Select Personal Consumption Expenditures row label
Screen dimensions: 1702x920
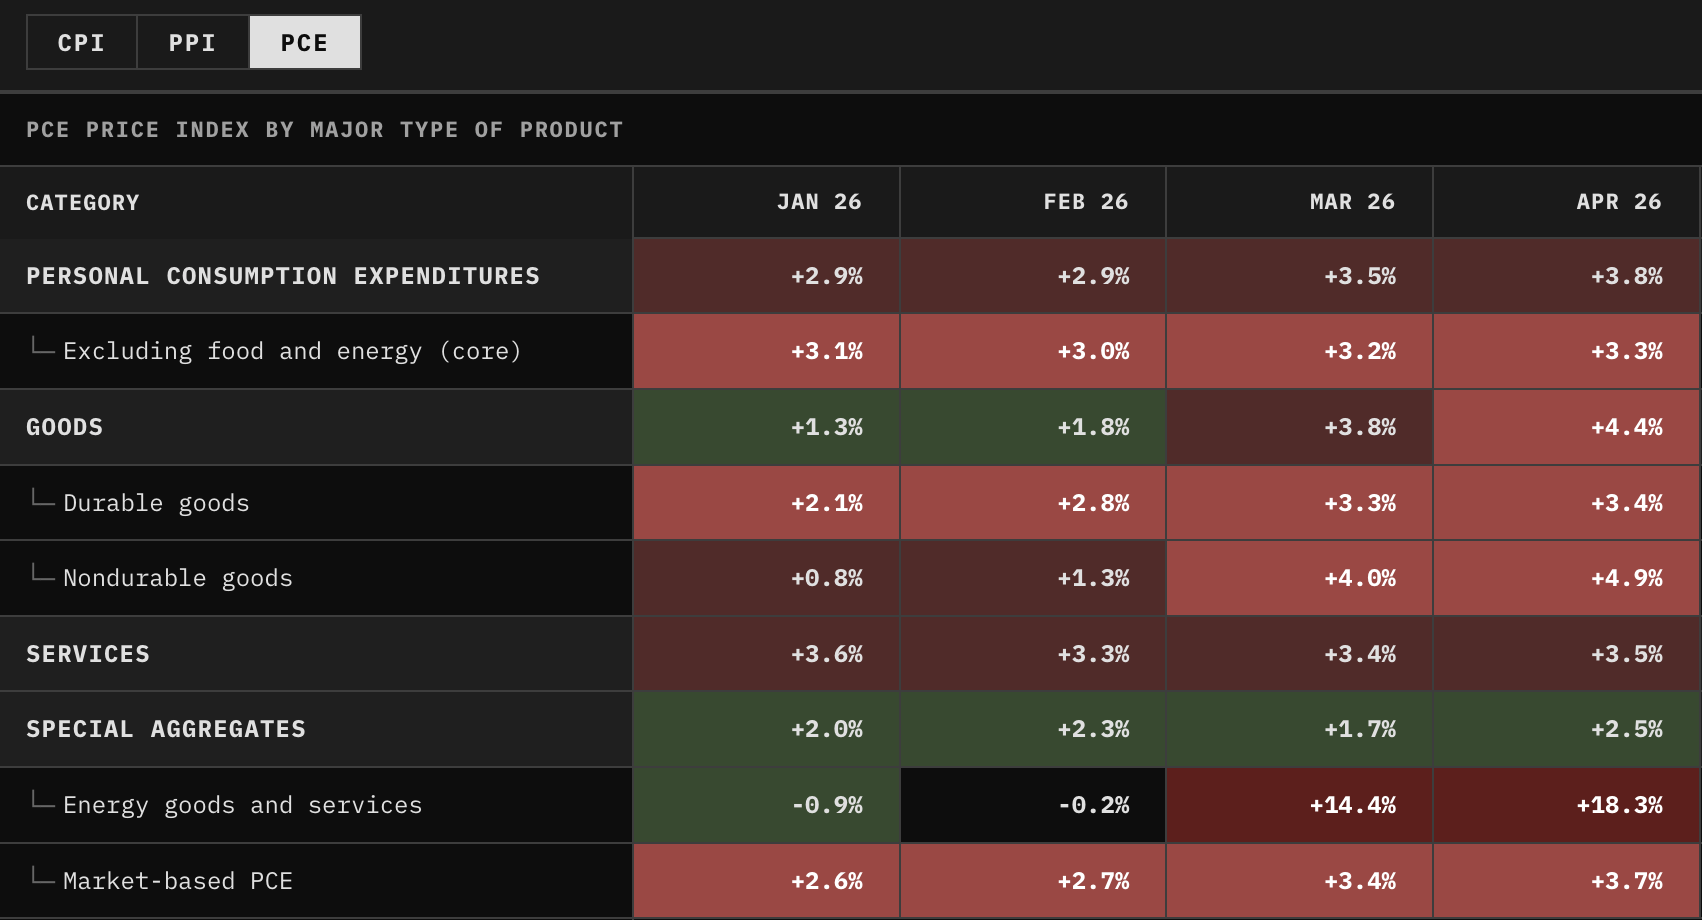283,276
